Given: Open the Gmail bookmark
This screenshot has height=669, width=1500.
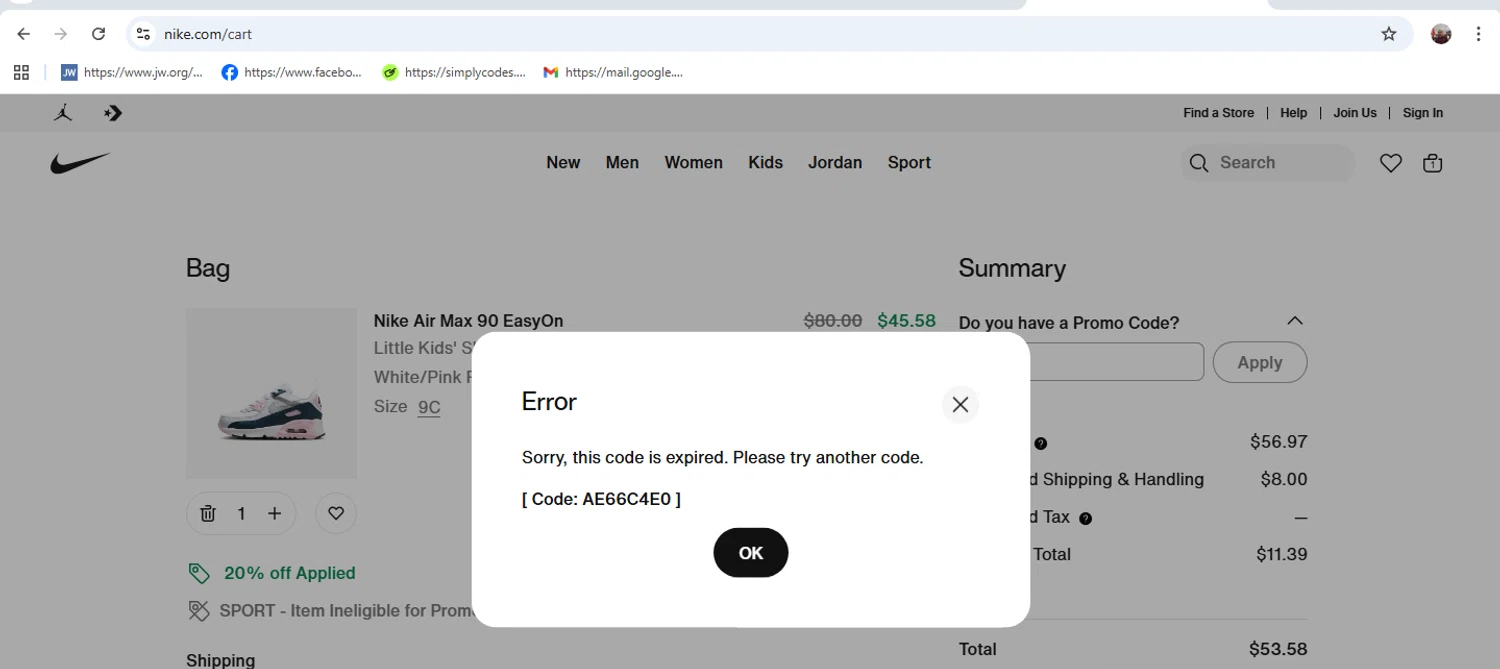Looking at the screenshot, I should pos(613,72).
